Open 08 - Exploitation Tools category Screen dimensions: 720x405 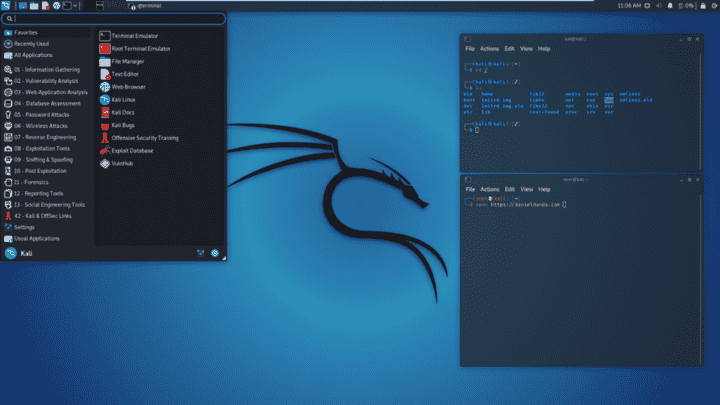click(46, 149)
